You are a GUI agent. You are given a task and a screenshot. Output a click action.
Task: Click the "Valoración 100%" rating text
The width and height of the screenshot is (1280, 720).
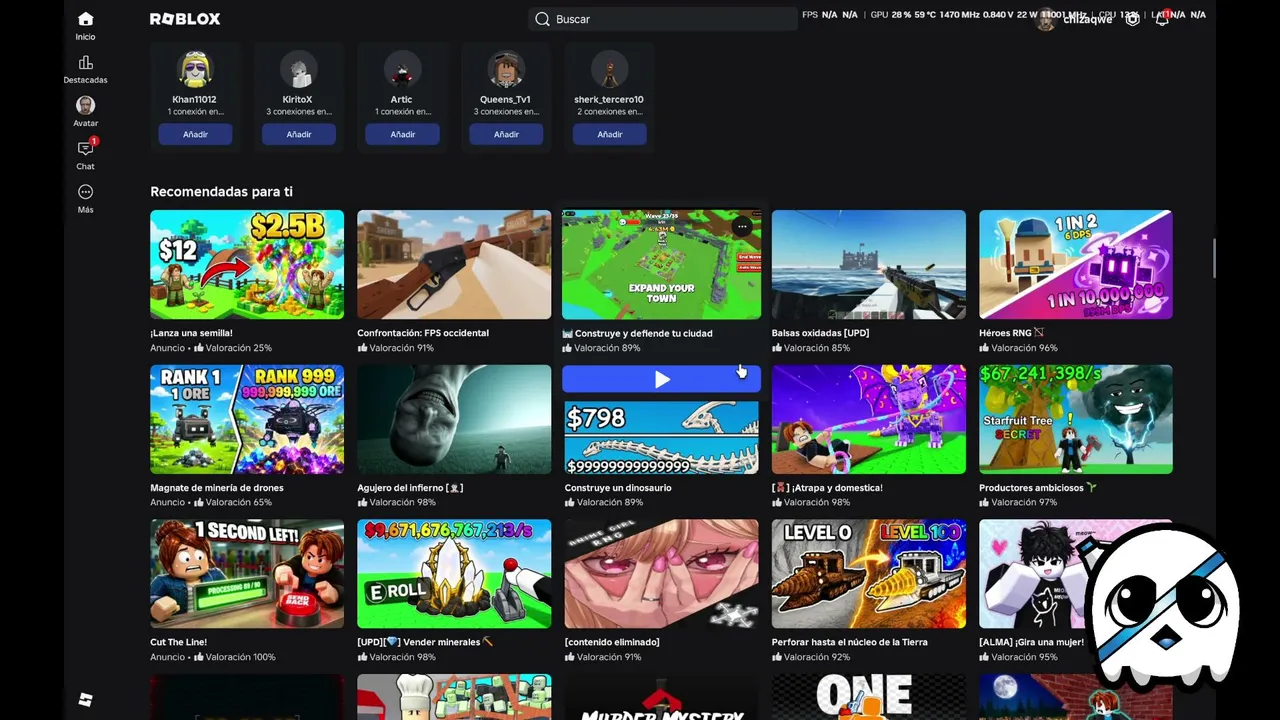241,657
